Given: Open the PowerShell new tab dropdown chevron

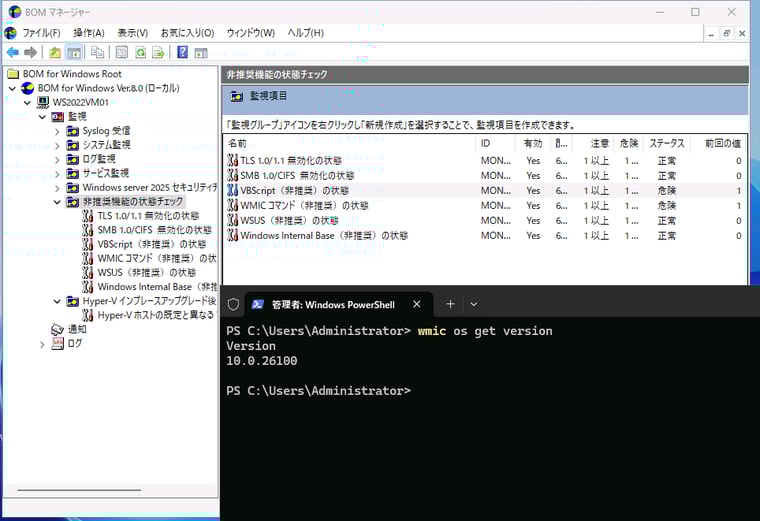Looking at the screenshot, I should [x=474, y=304].
